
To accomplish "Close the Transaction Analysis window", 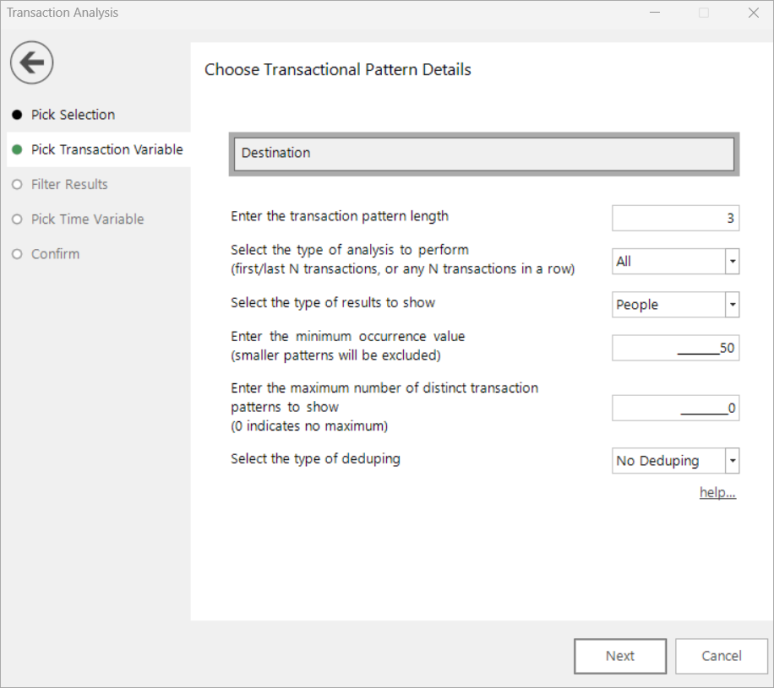I will point(753,13).
